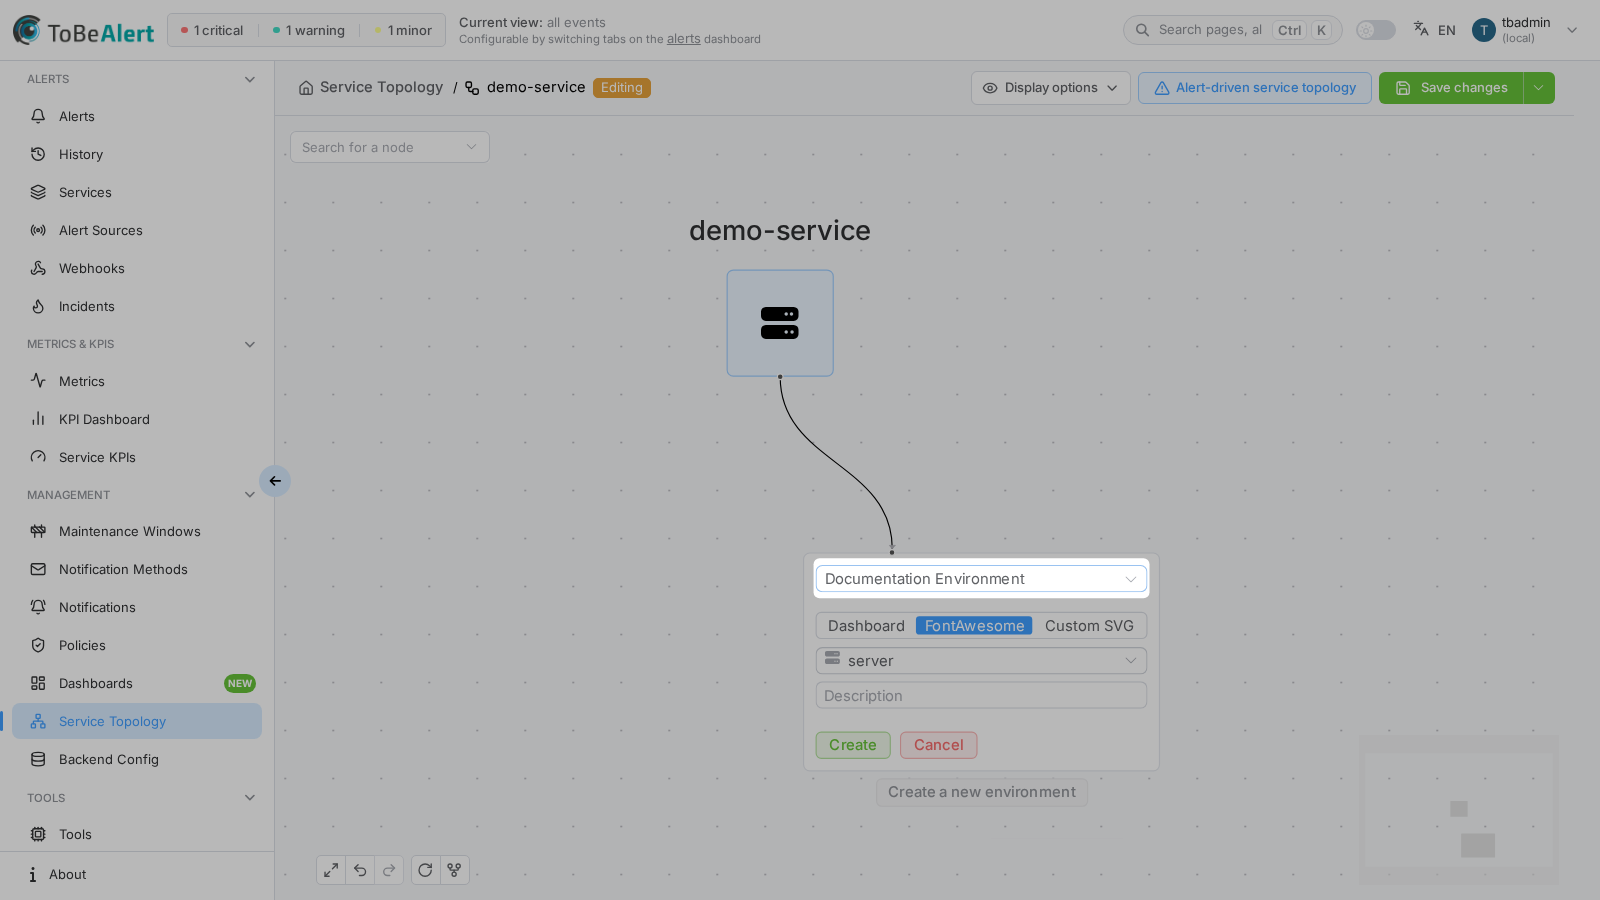Click the undo arrow in canvas toolbar

pyautogui.click(x=360, y=870)
